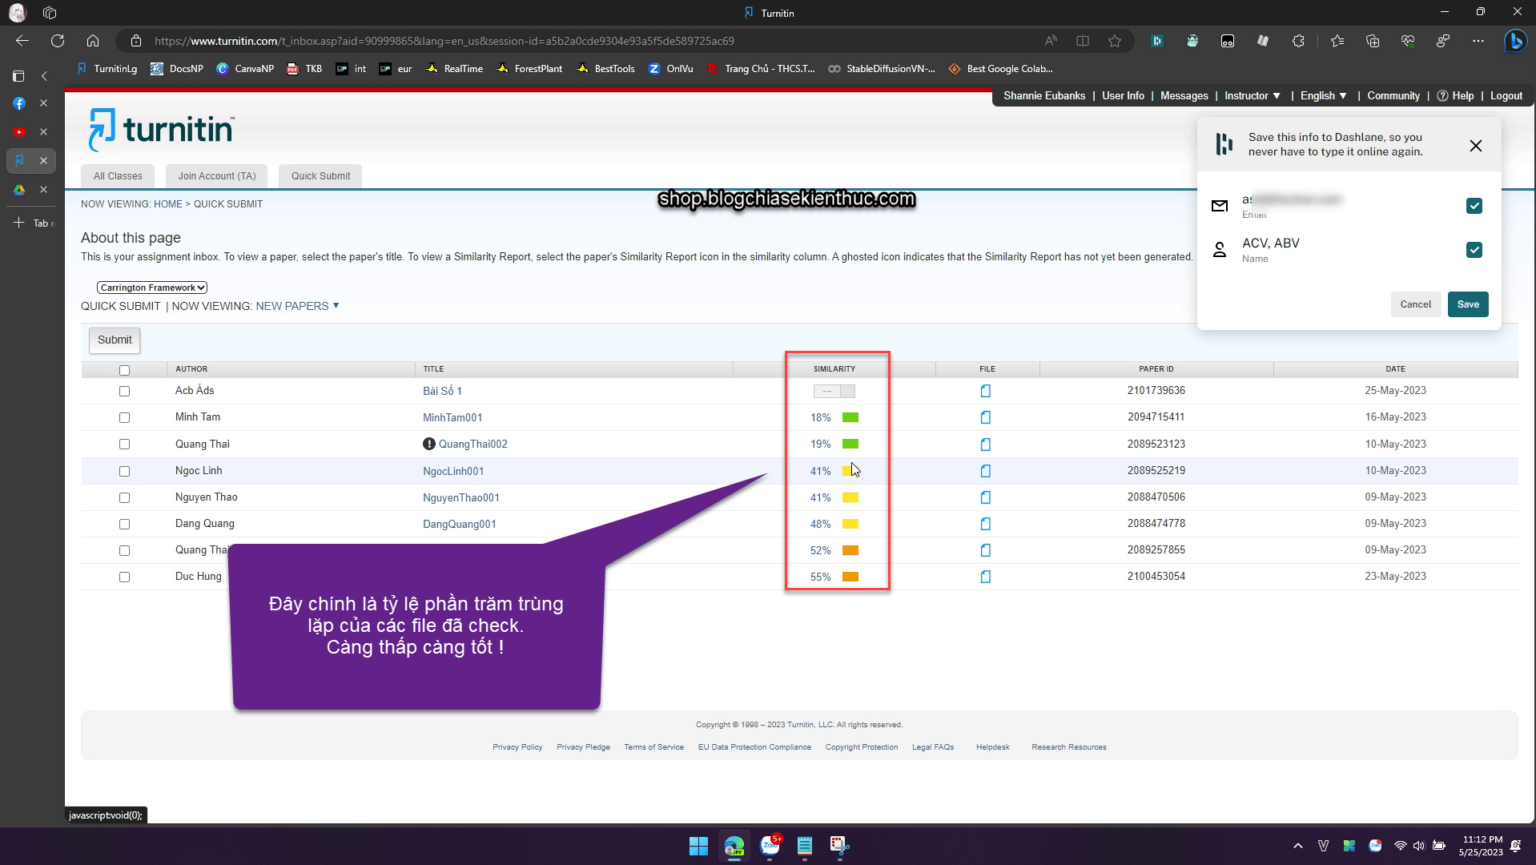Open the split screen icon in address bar
The width and height of the screenshot is (1536, 865).
(1082, 41)
